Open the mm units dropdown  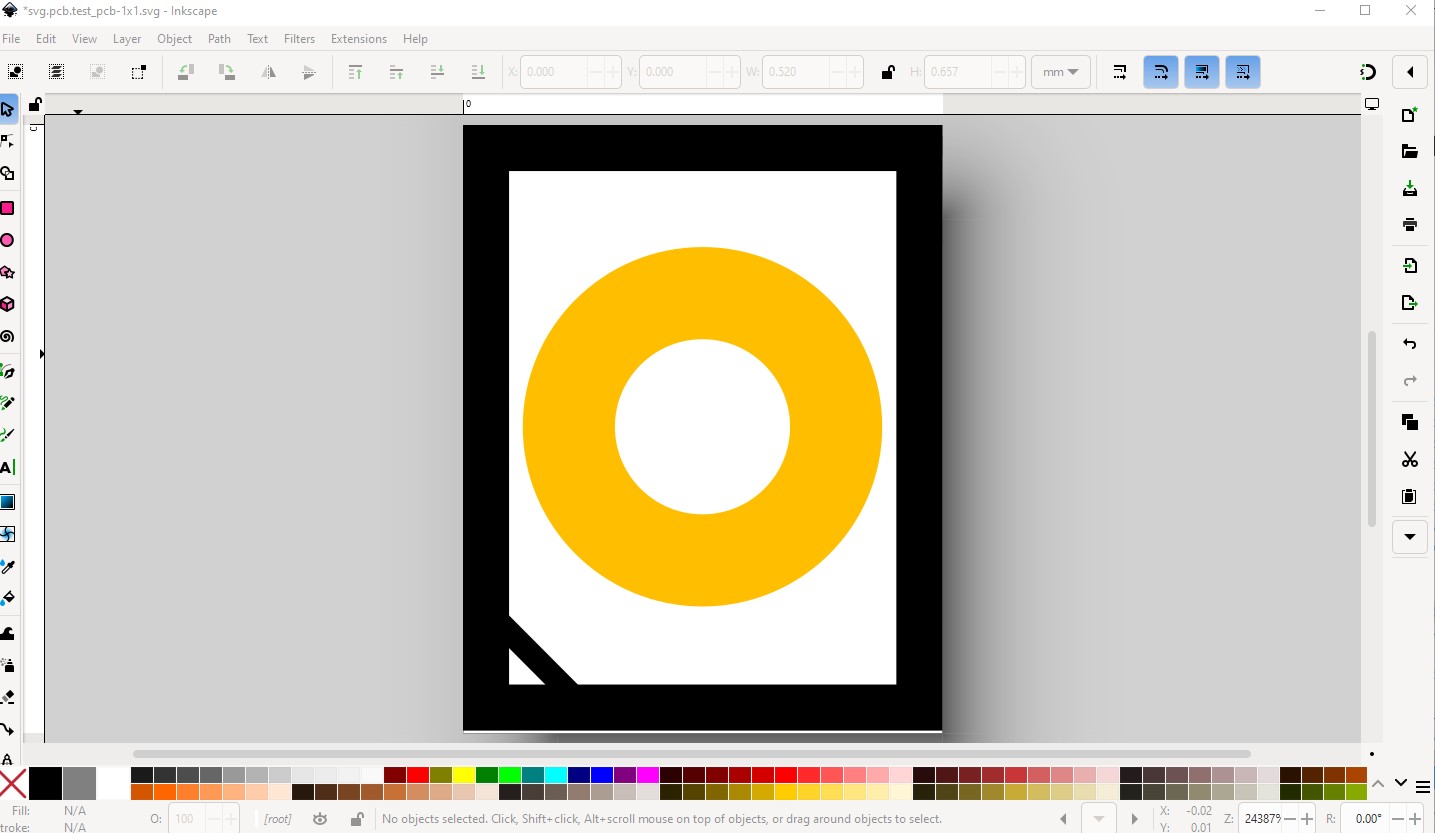pyautogui.click(x=1061, y=72)
